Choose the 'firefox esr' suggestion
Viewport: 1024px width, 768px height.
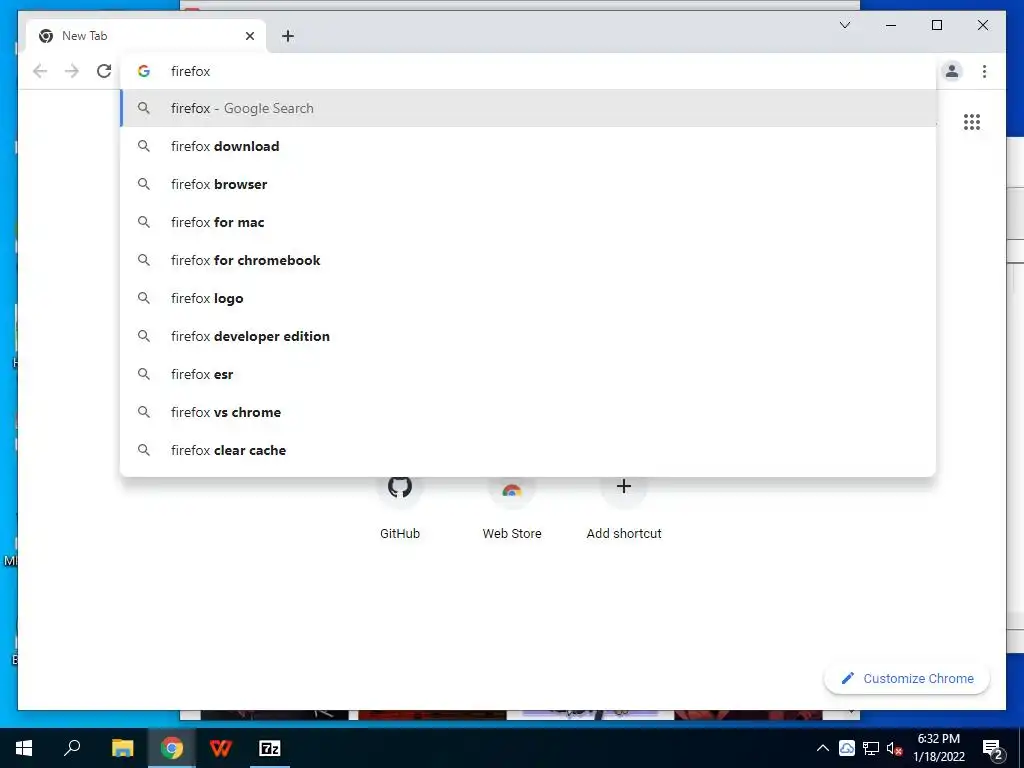tap(528, 374)
